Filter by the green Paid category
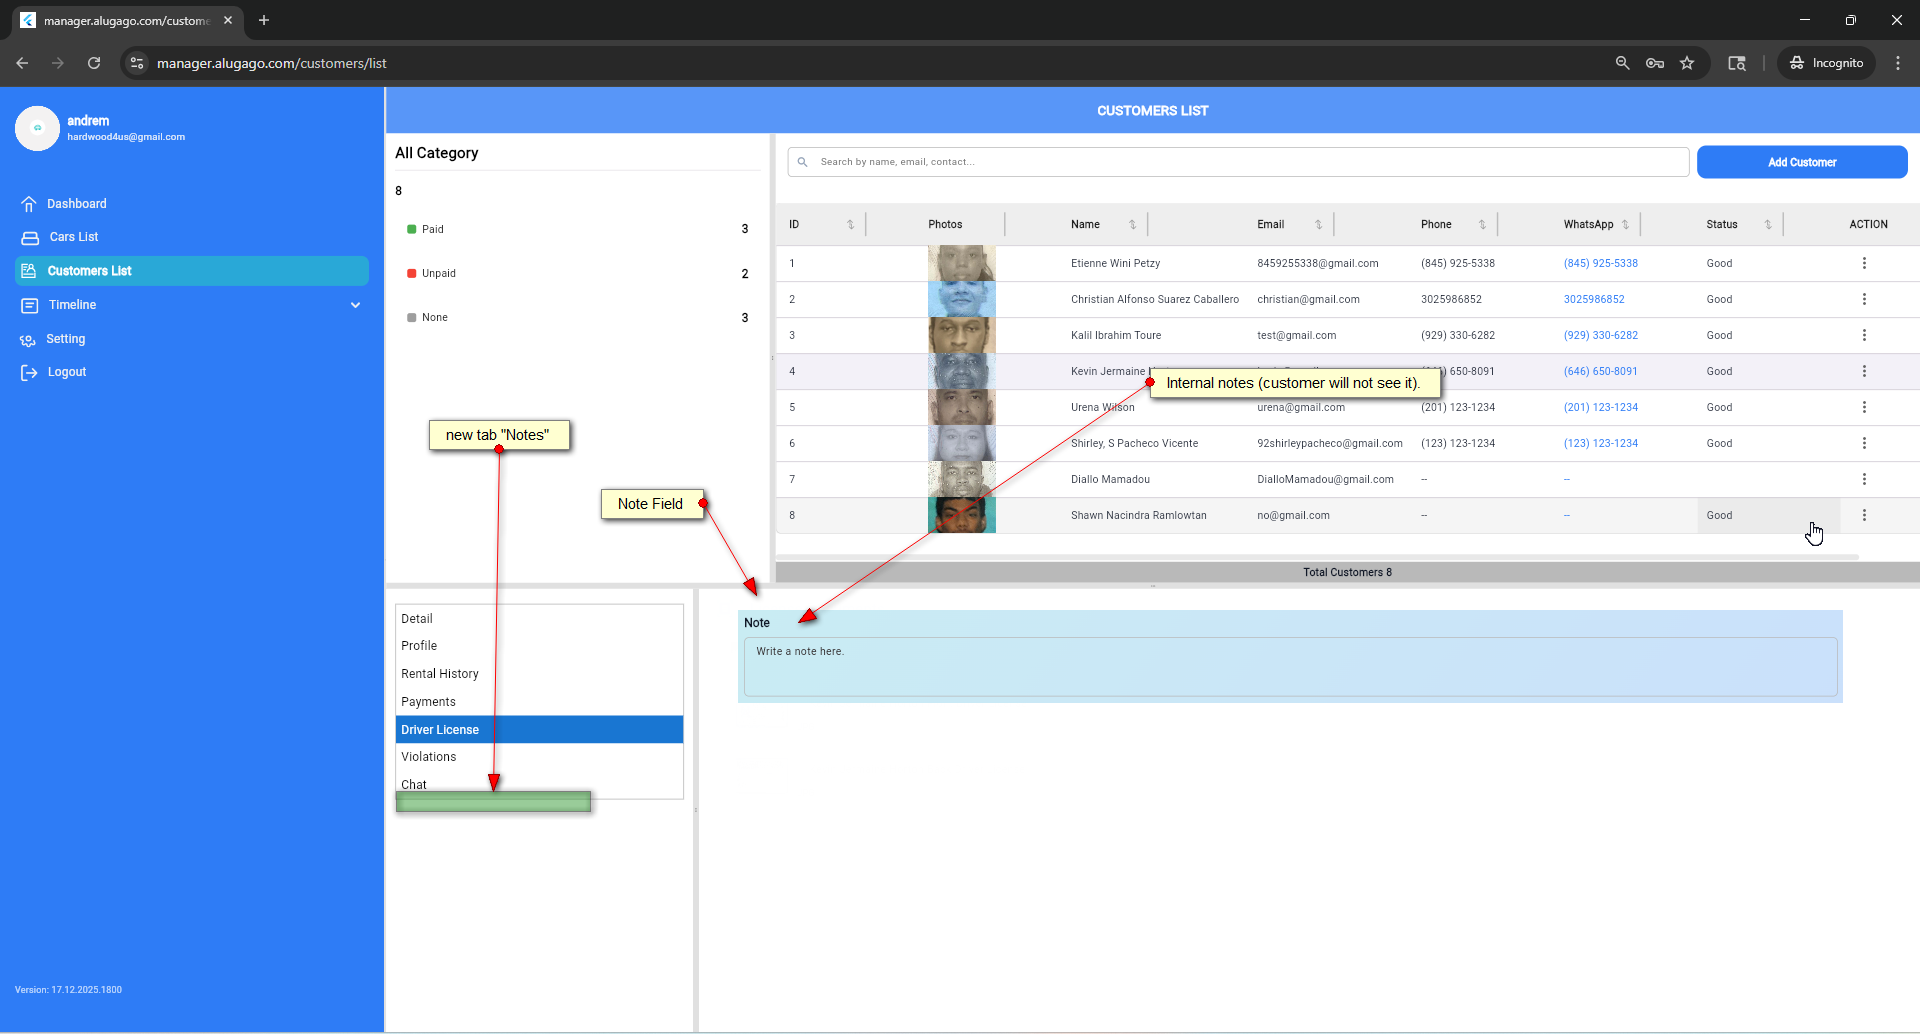This screenshot has height=1034, width=1920. (432, 230)
